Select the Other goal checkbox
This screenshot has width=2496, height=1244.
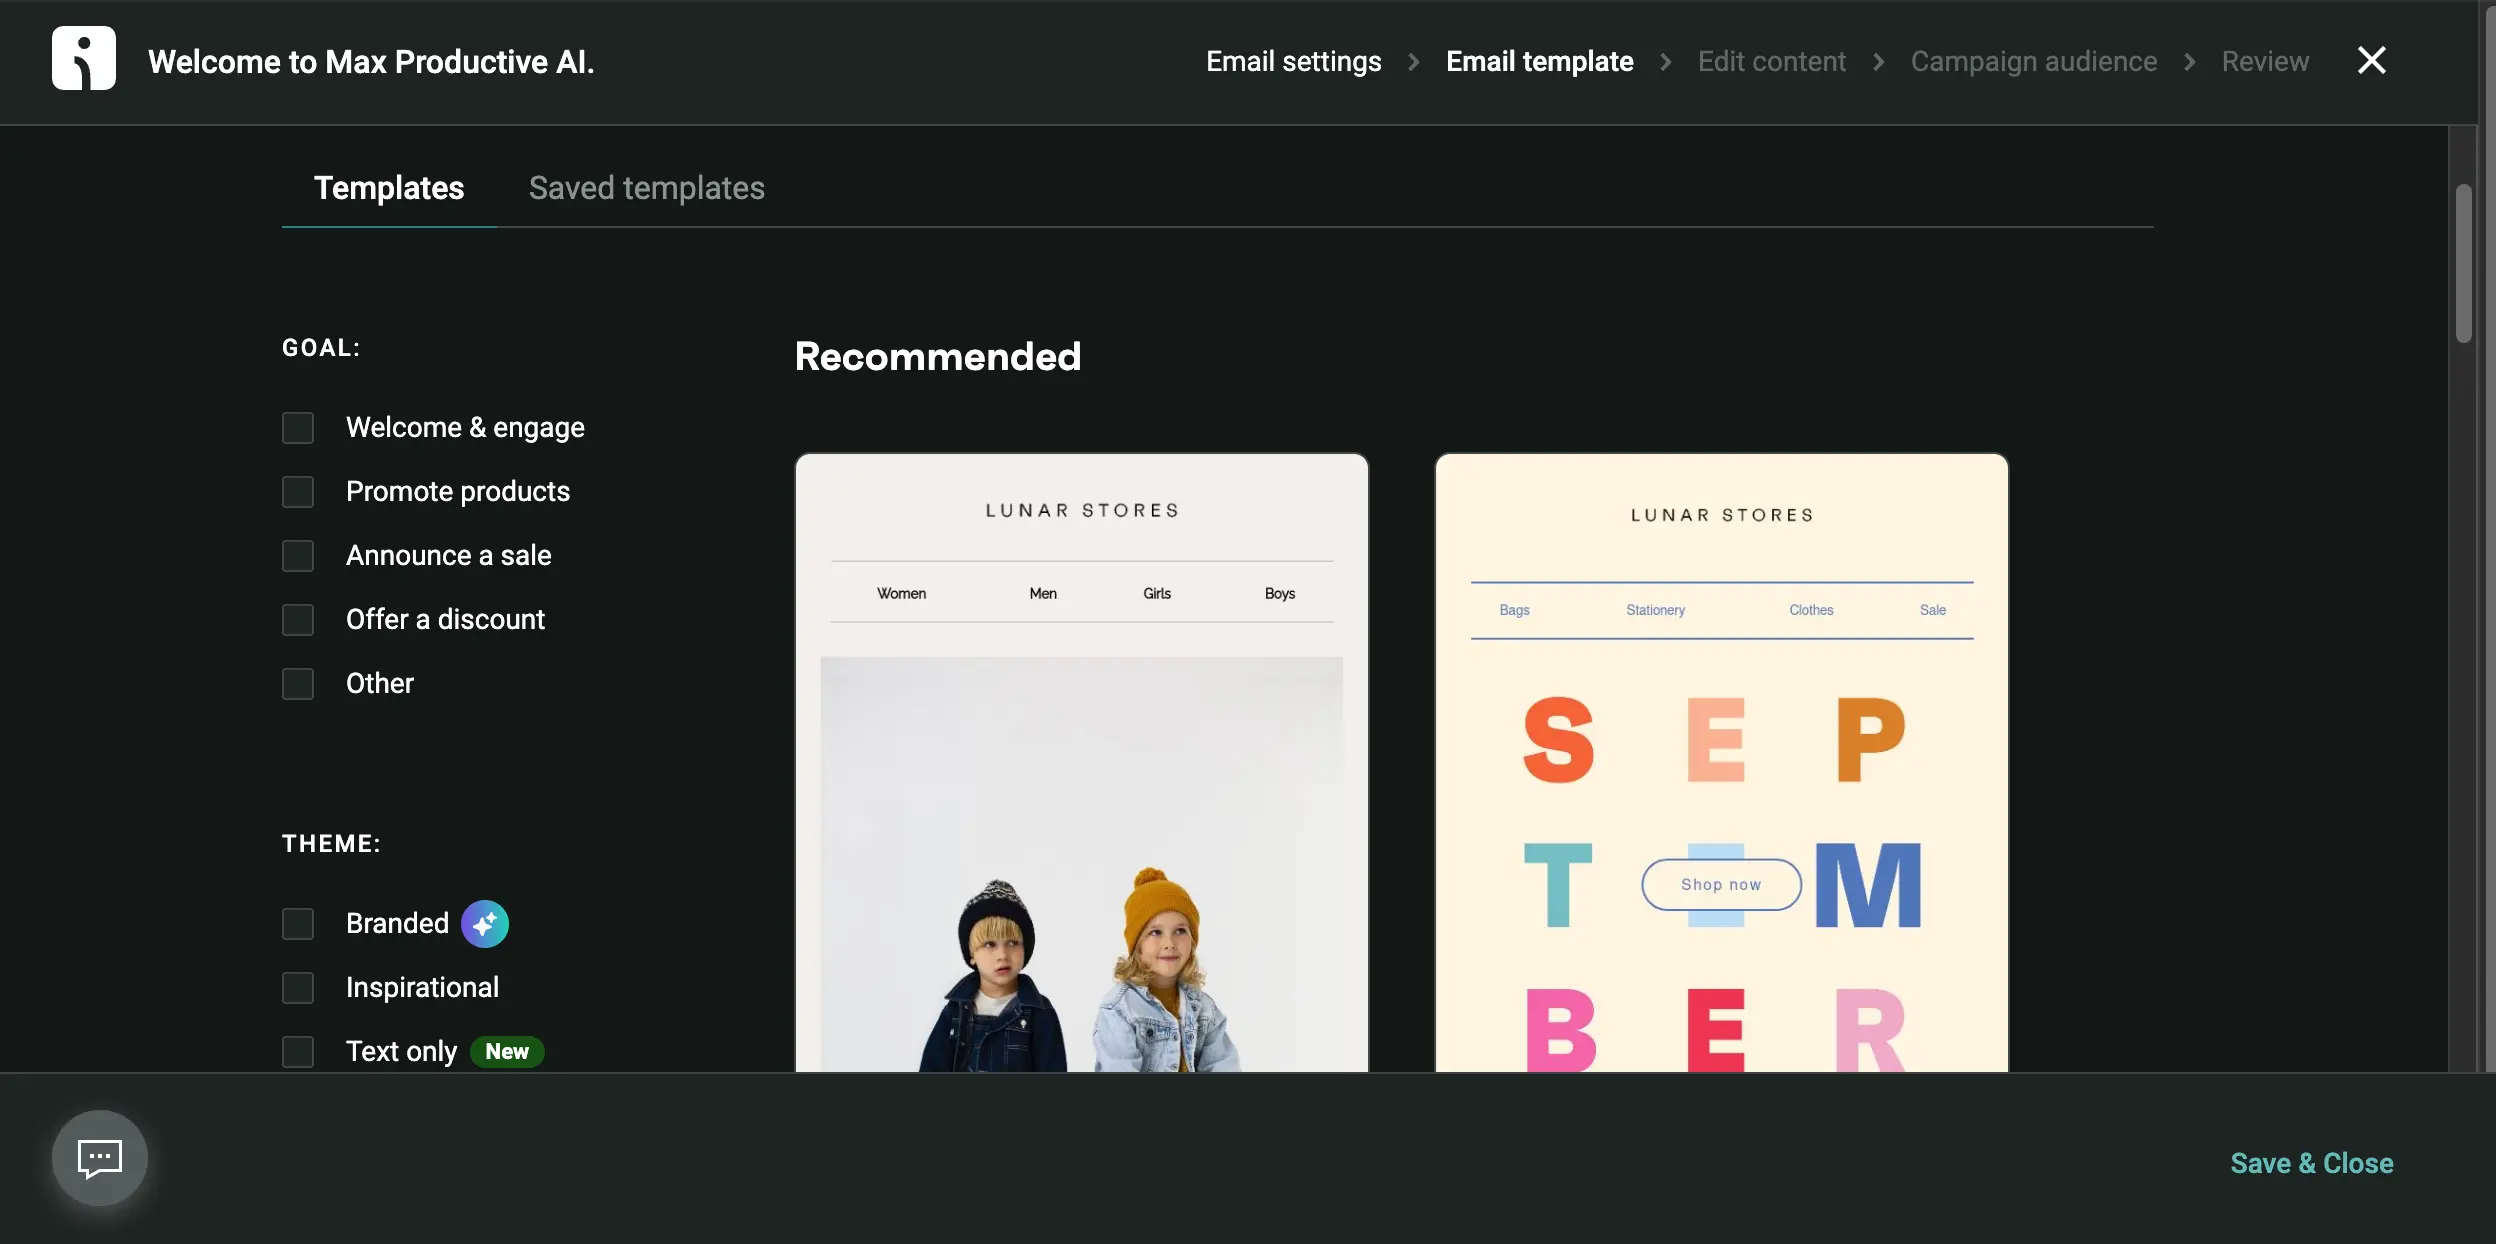(298, 684)
